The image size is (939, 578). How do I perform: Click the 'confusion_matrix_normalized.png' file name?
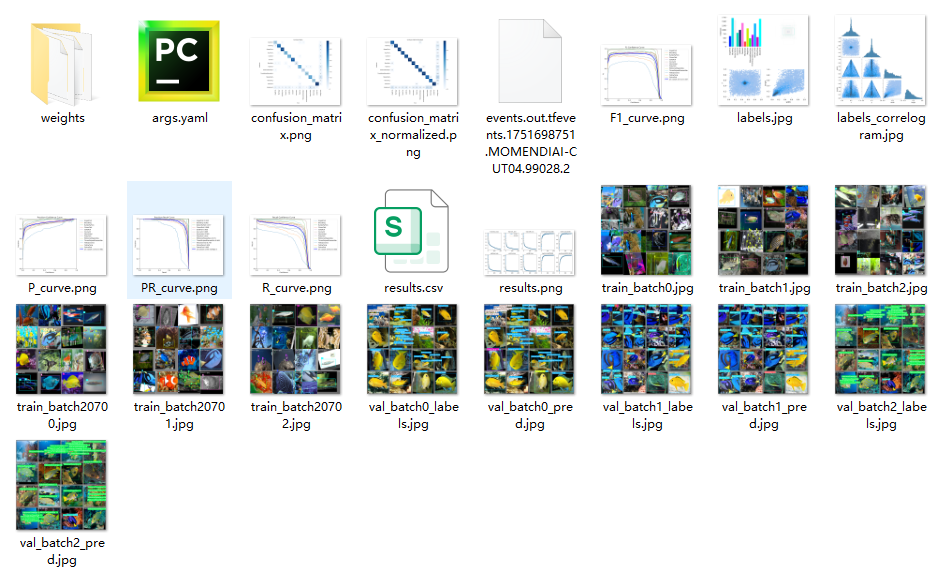tap(413, 135)
